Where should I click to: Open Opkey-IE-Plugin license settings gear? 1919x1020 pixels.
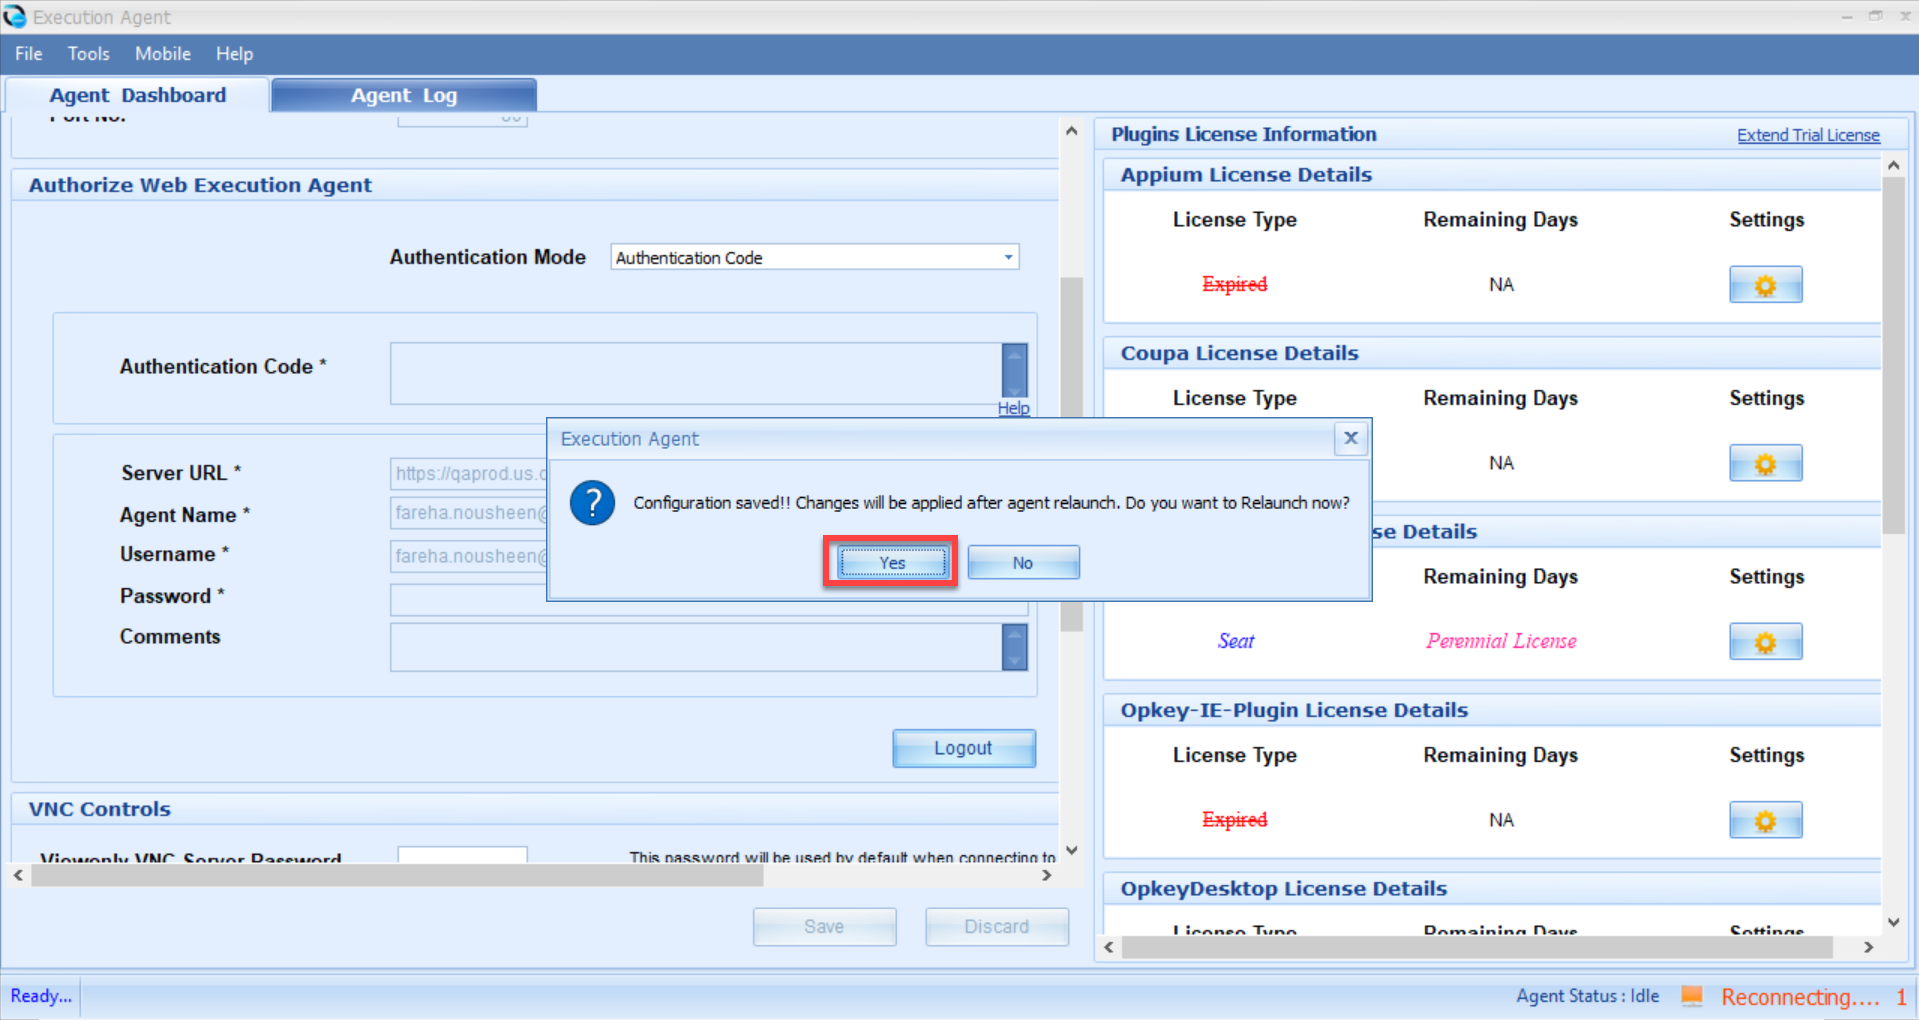[x=1765, y=820]
